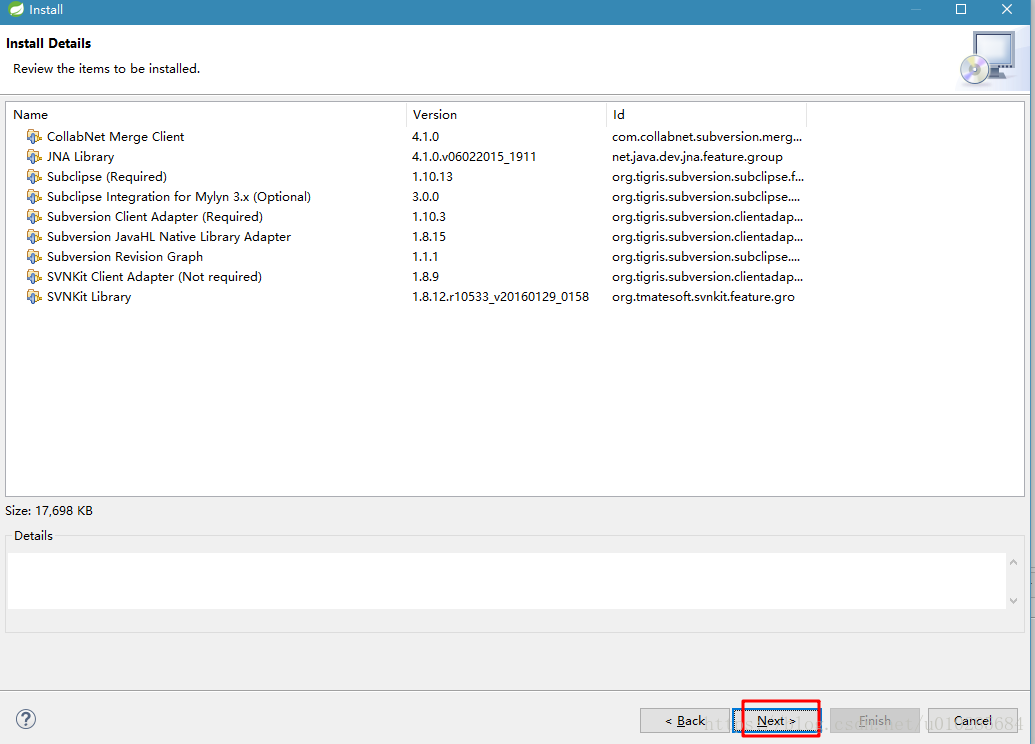1035x744 pixels.
Task: Click the com.collabnet.subversion.merg... id
Action: click(707, 137)
